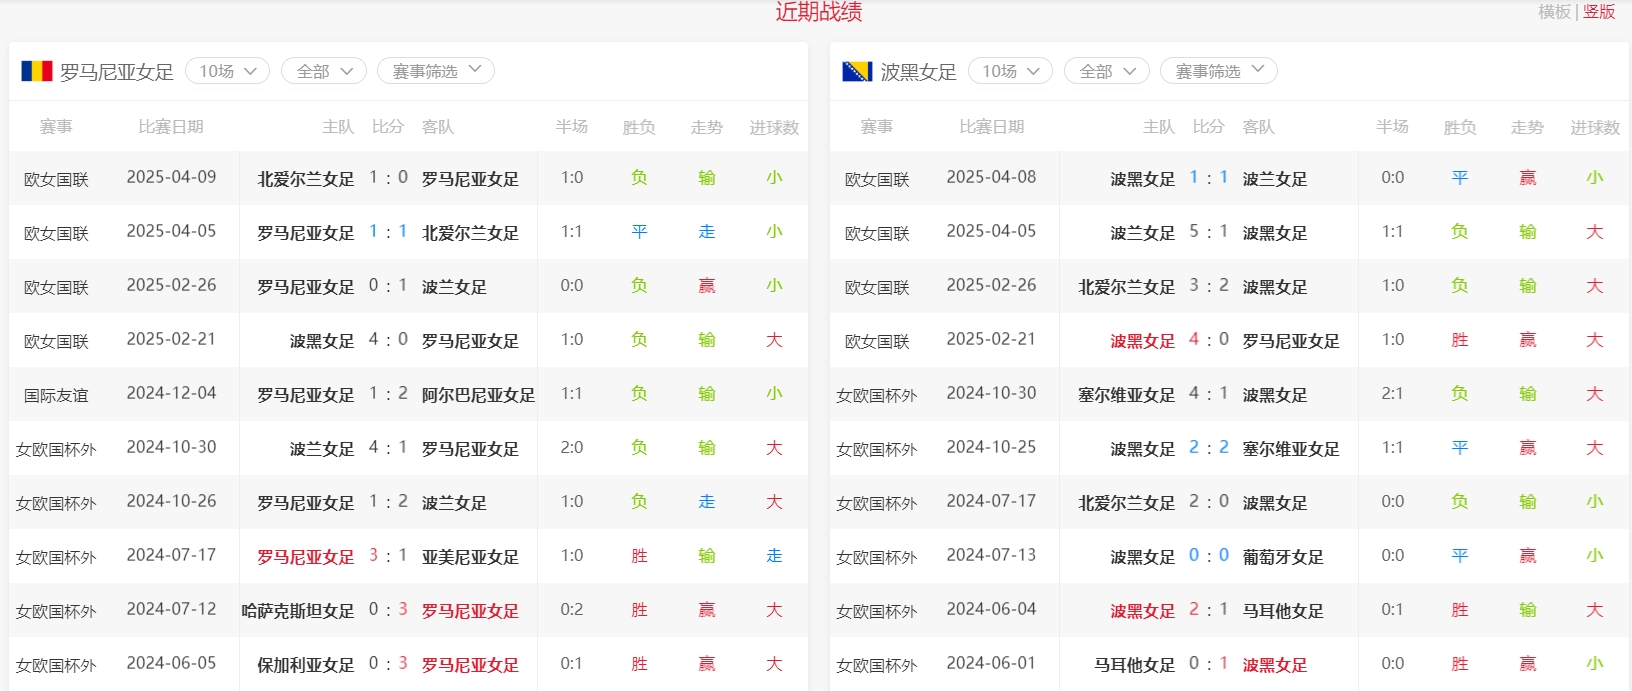Click the 5 : 1 score on 2025-04-05

1208,232
